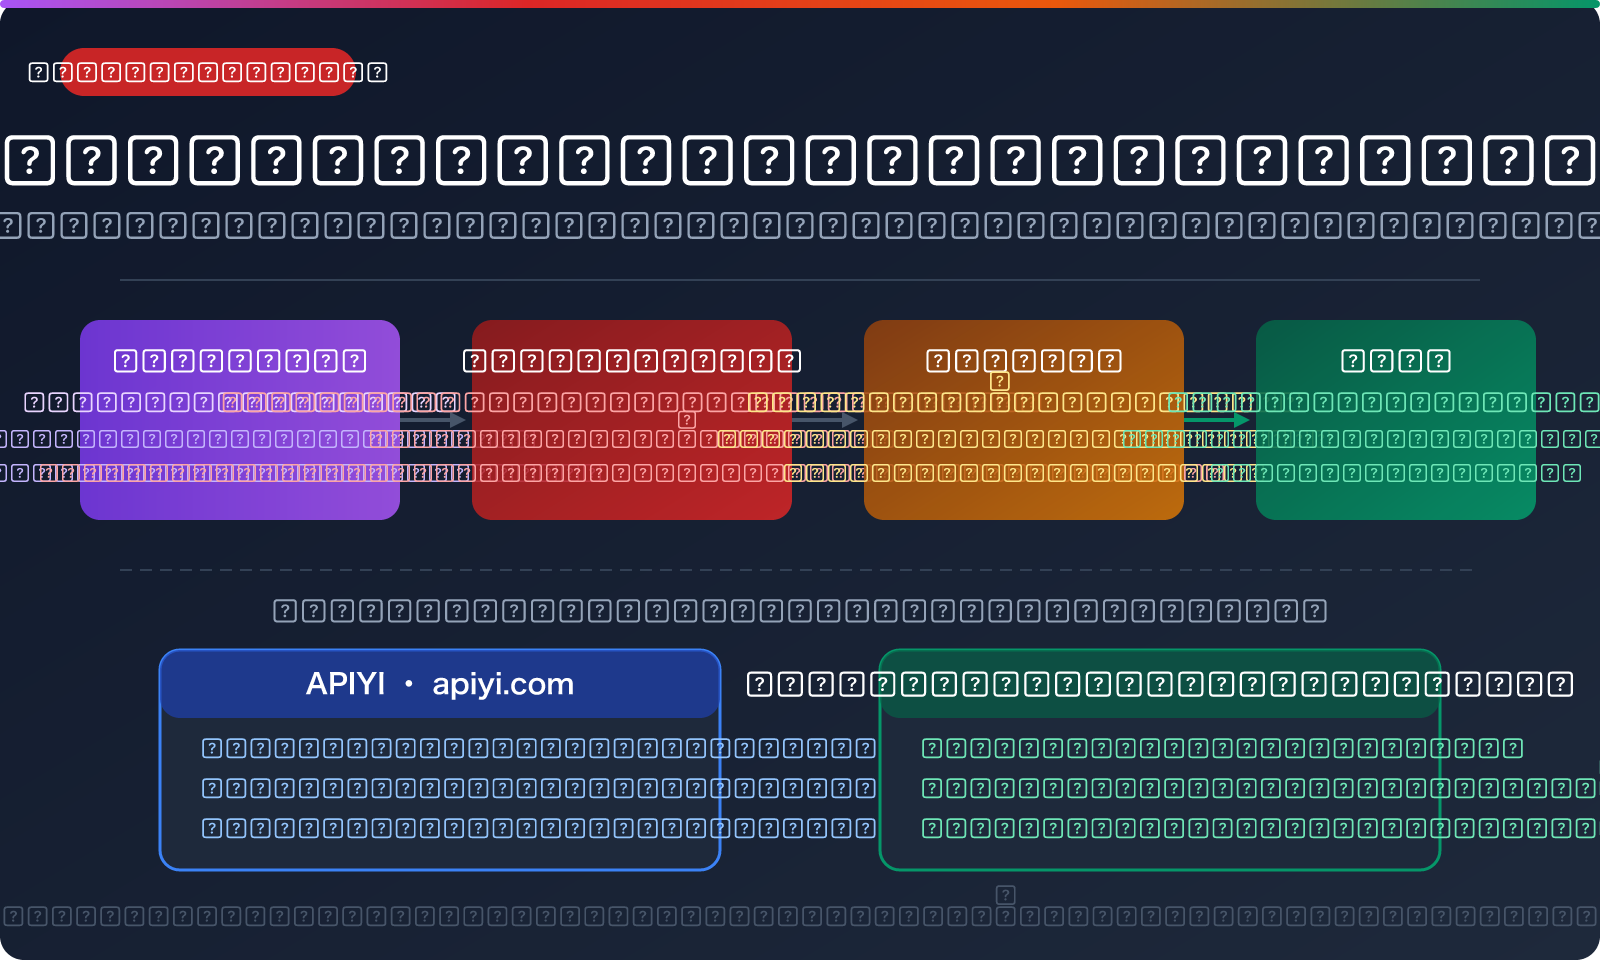Click arrow between red and orange cards
The height and width of the screenshot is (960, 1600).
(x=828, y=420)
